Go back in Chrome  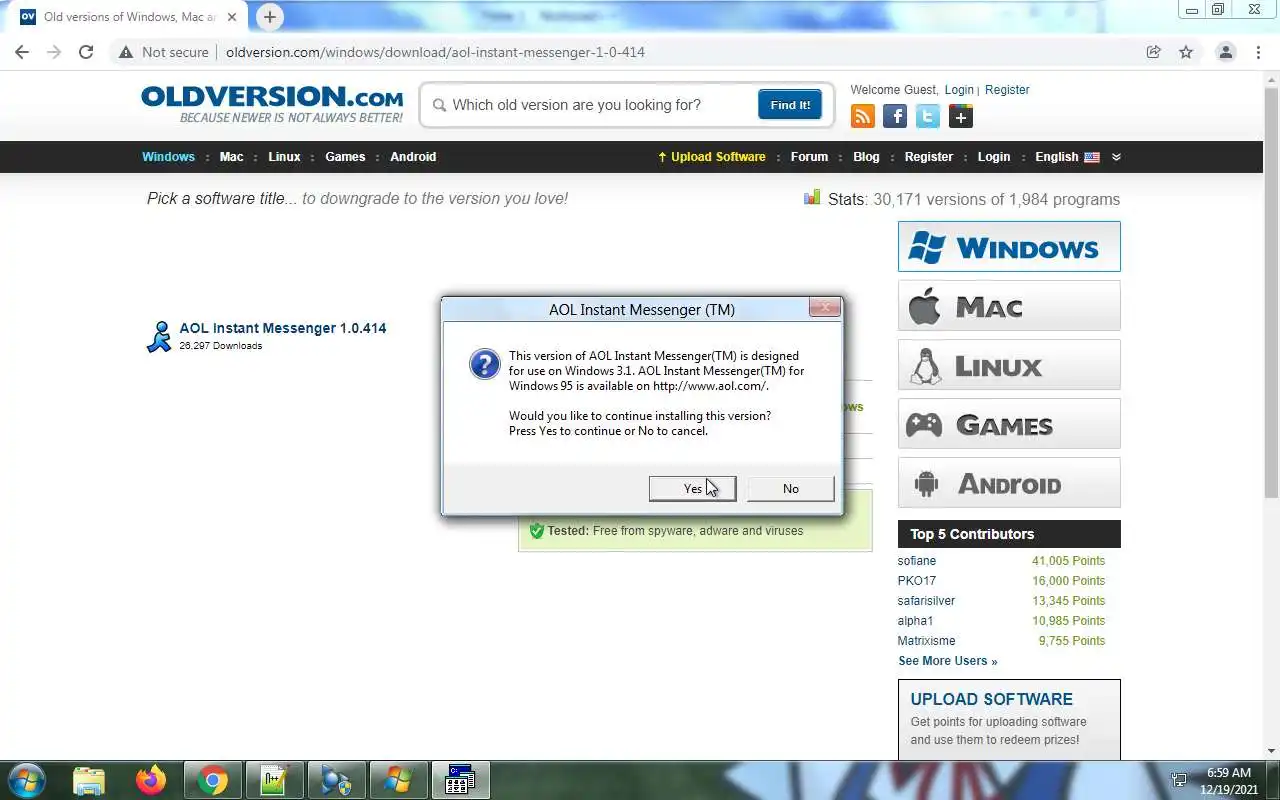point(22,52)
